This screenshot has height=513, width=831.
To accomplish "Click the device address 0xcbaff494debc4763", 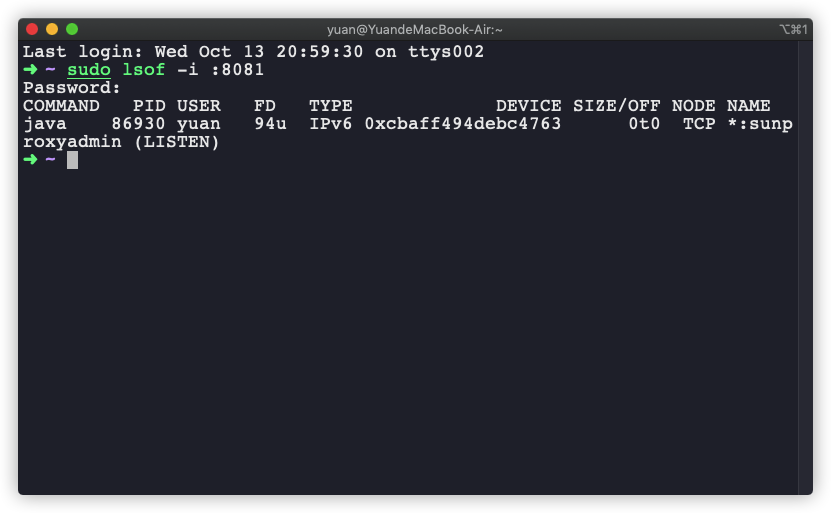I will (463, 123).
